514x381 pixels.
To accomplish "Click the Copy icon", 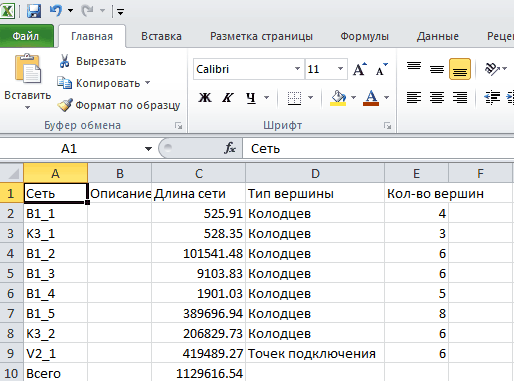I will coord(64,83).
